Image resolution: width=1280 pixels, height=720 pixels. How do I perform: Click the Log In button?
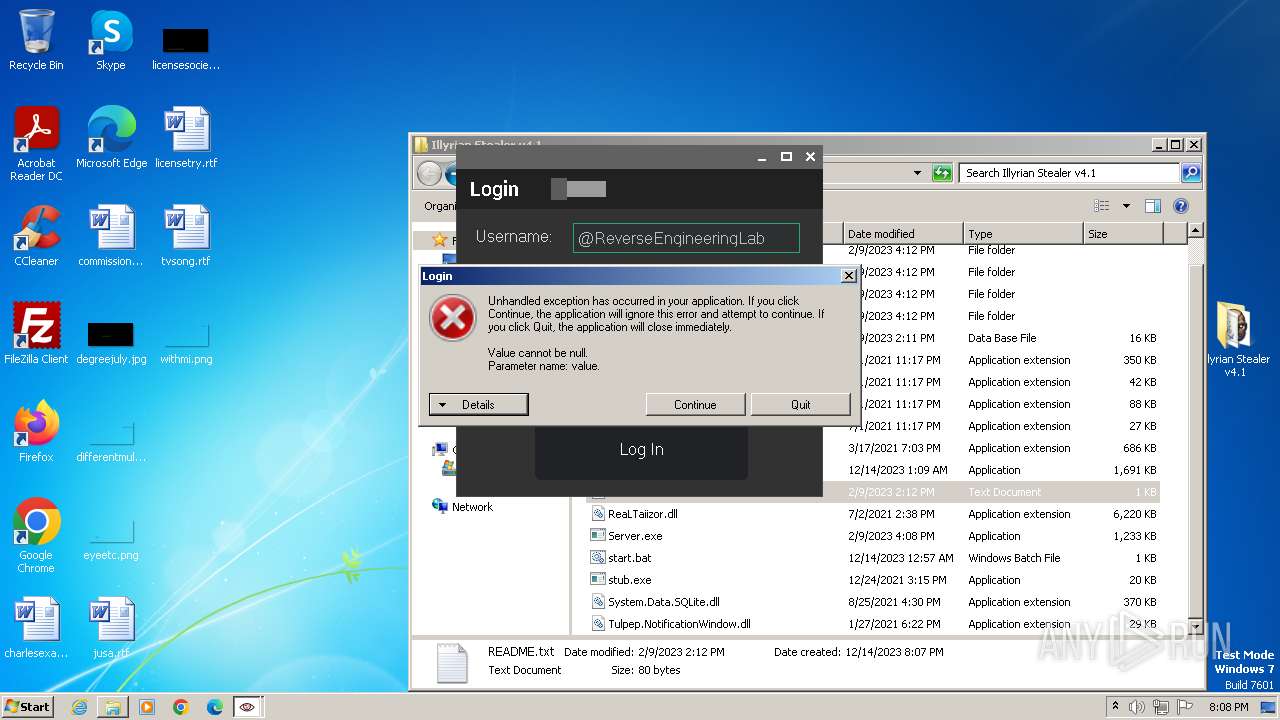[641, 450]
